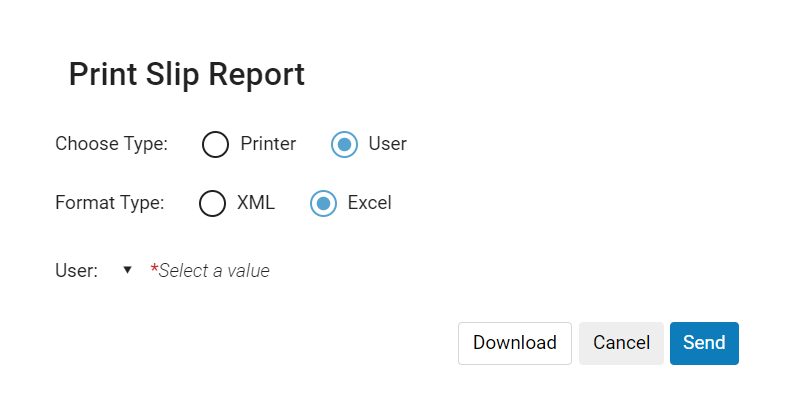Click the 'User' option label beside radio

pyautogui.click(x=387, y=144)
